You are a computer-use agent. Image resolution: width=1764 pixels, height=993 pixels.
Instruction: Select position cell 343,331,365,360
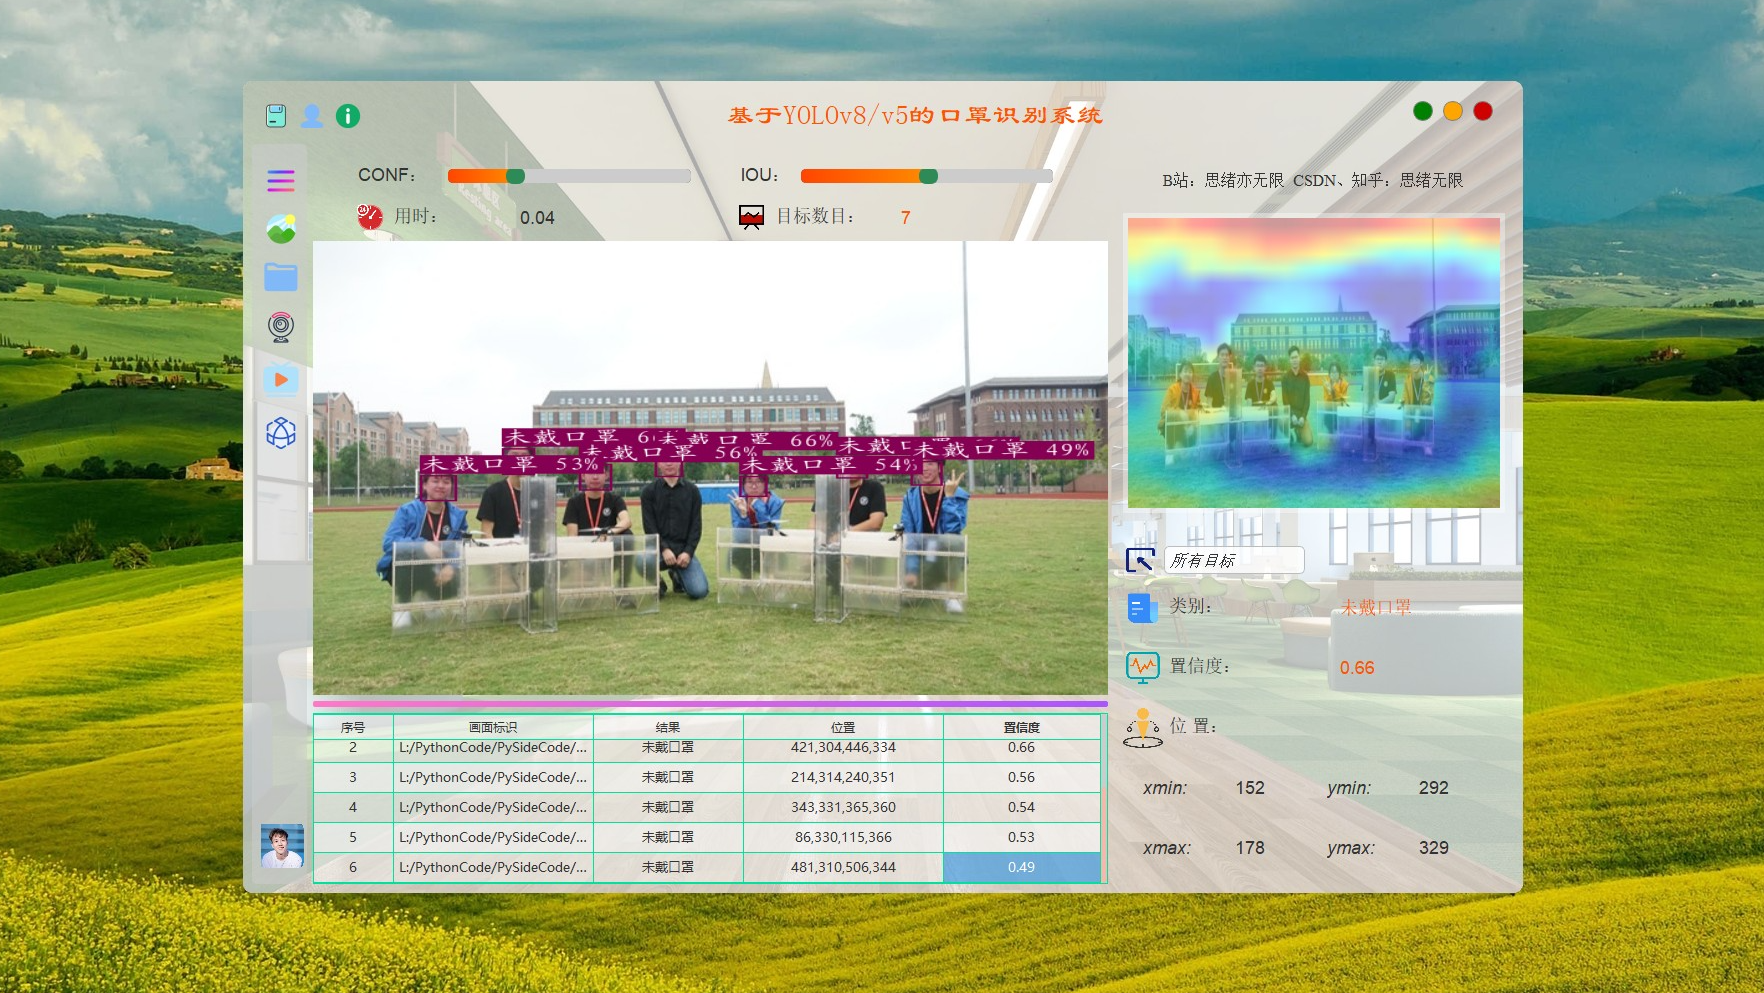click(x=843, y=807)
